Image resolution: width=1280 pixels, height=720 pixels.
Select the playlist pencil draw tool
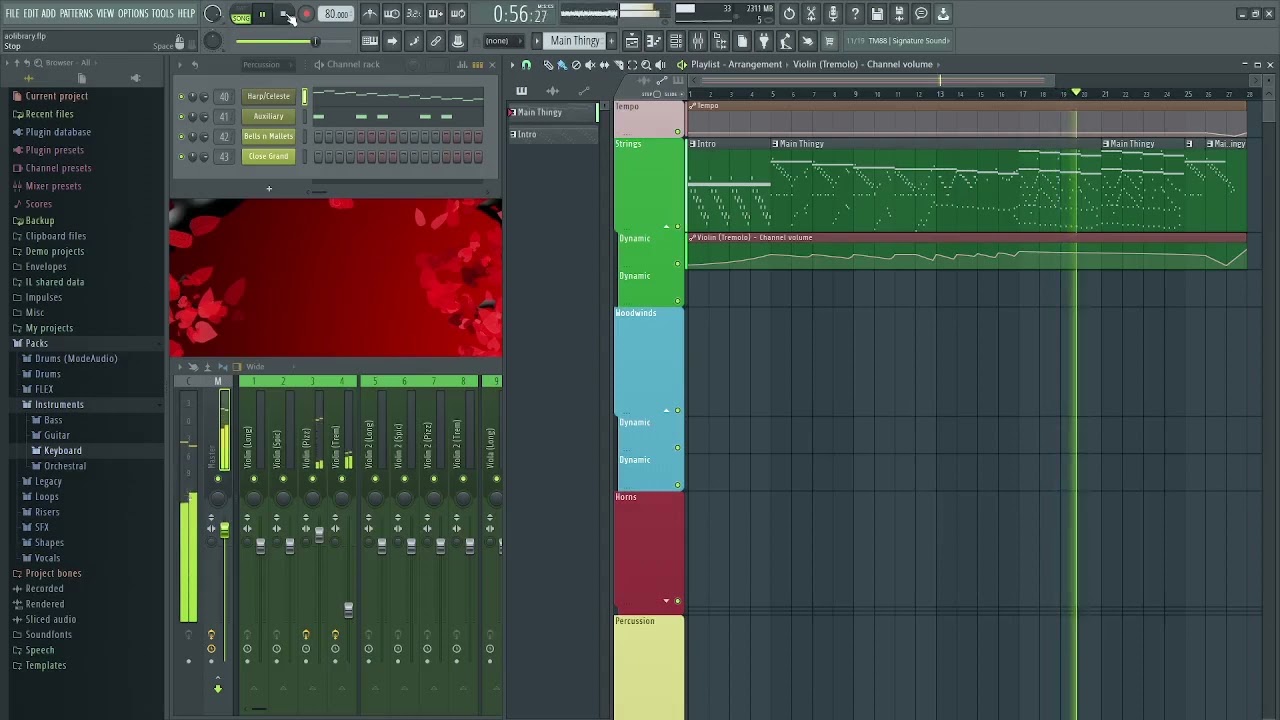(548, 65)
